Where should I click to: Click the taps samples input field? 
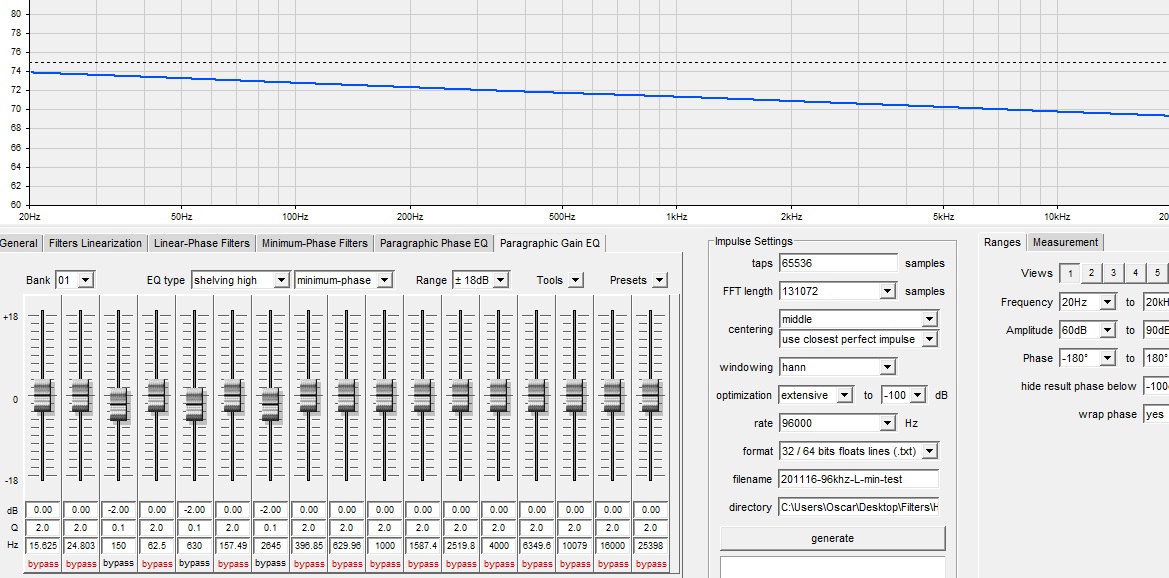pyautogui.click(x=838, y=263)
